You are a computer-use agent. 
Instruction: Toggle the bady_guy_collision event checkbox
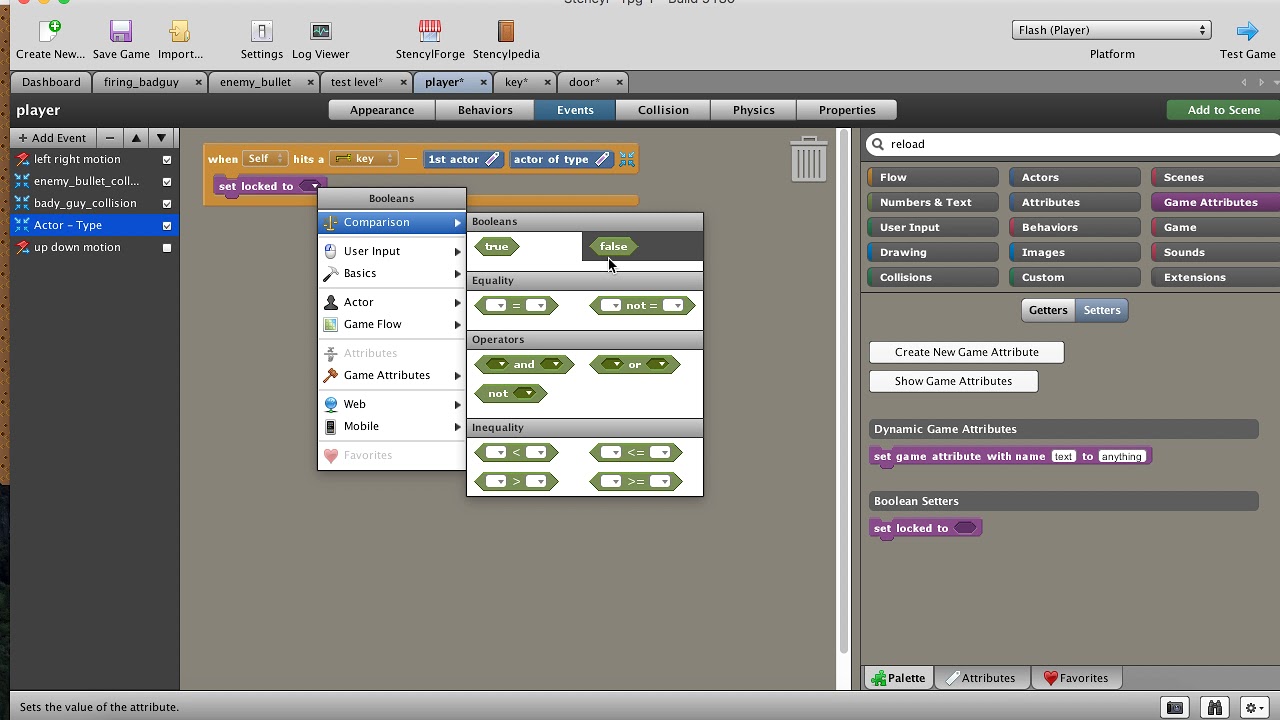pyautogui.click(x=167, y=204)
